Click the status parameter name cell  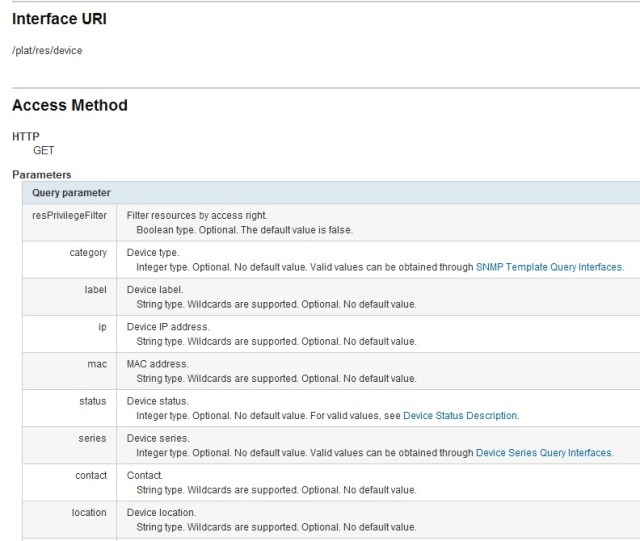click(92, 401)
